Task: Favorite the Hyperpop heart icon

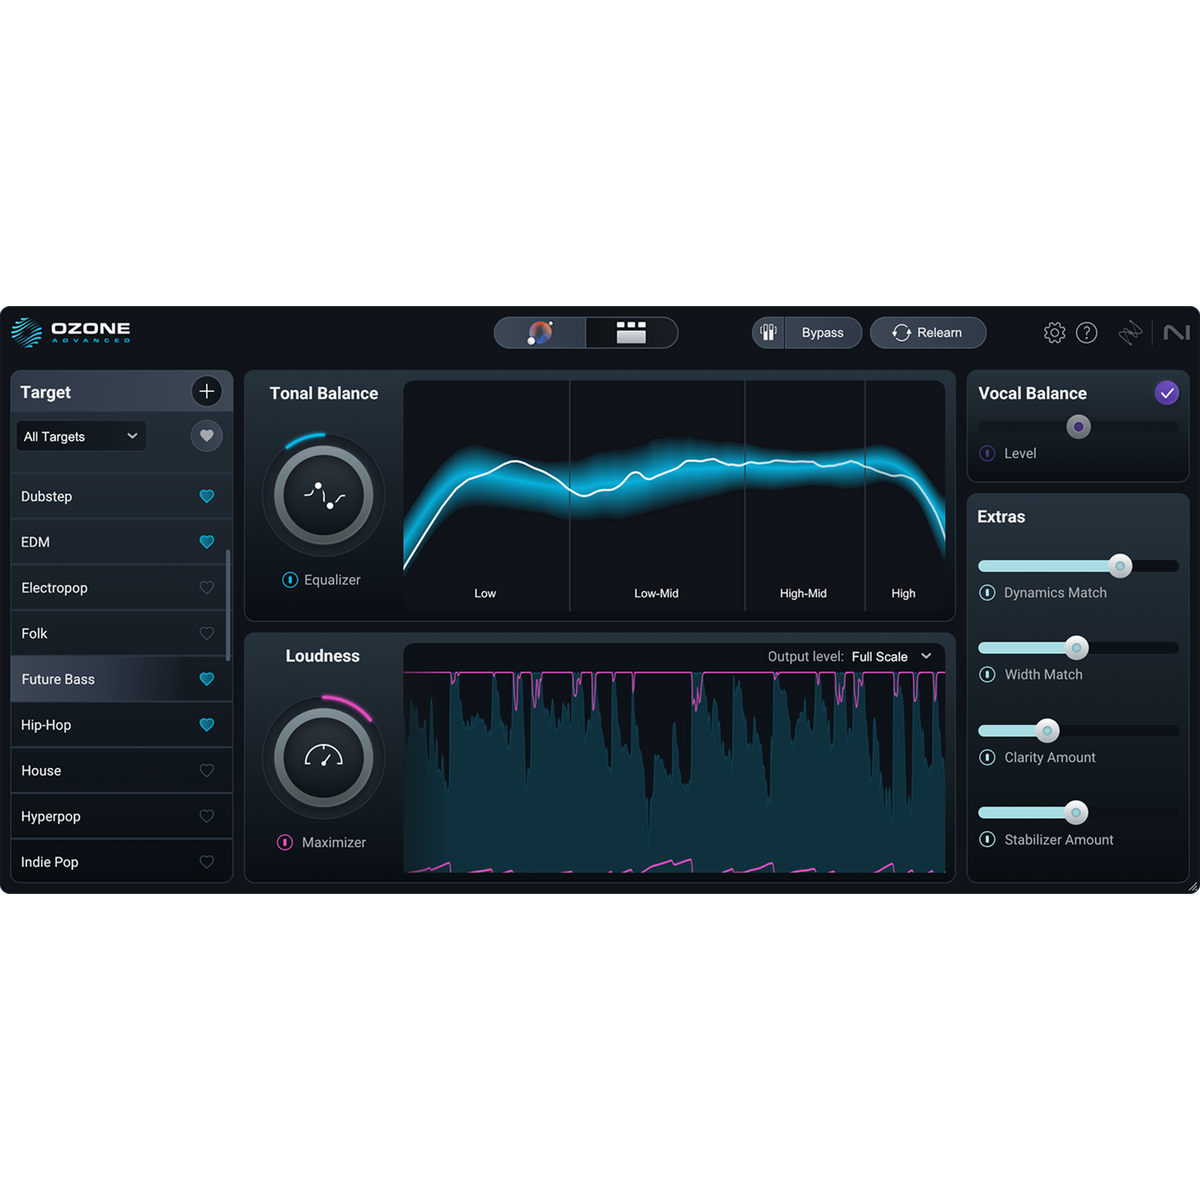Action: coord(207,816)
